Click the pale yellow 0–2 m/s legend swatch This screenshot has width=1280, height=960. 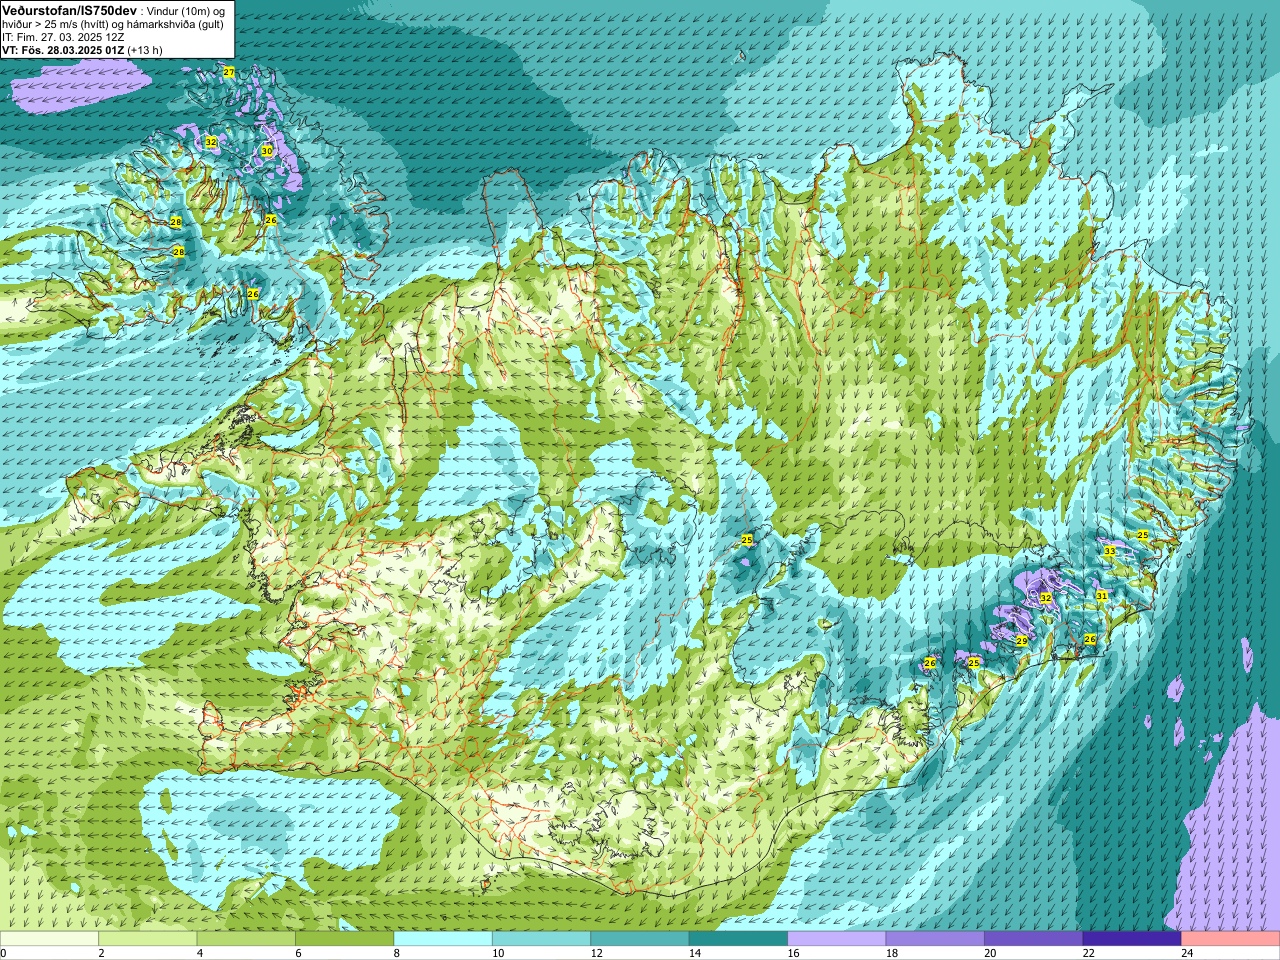point(49,939)
